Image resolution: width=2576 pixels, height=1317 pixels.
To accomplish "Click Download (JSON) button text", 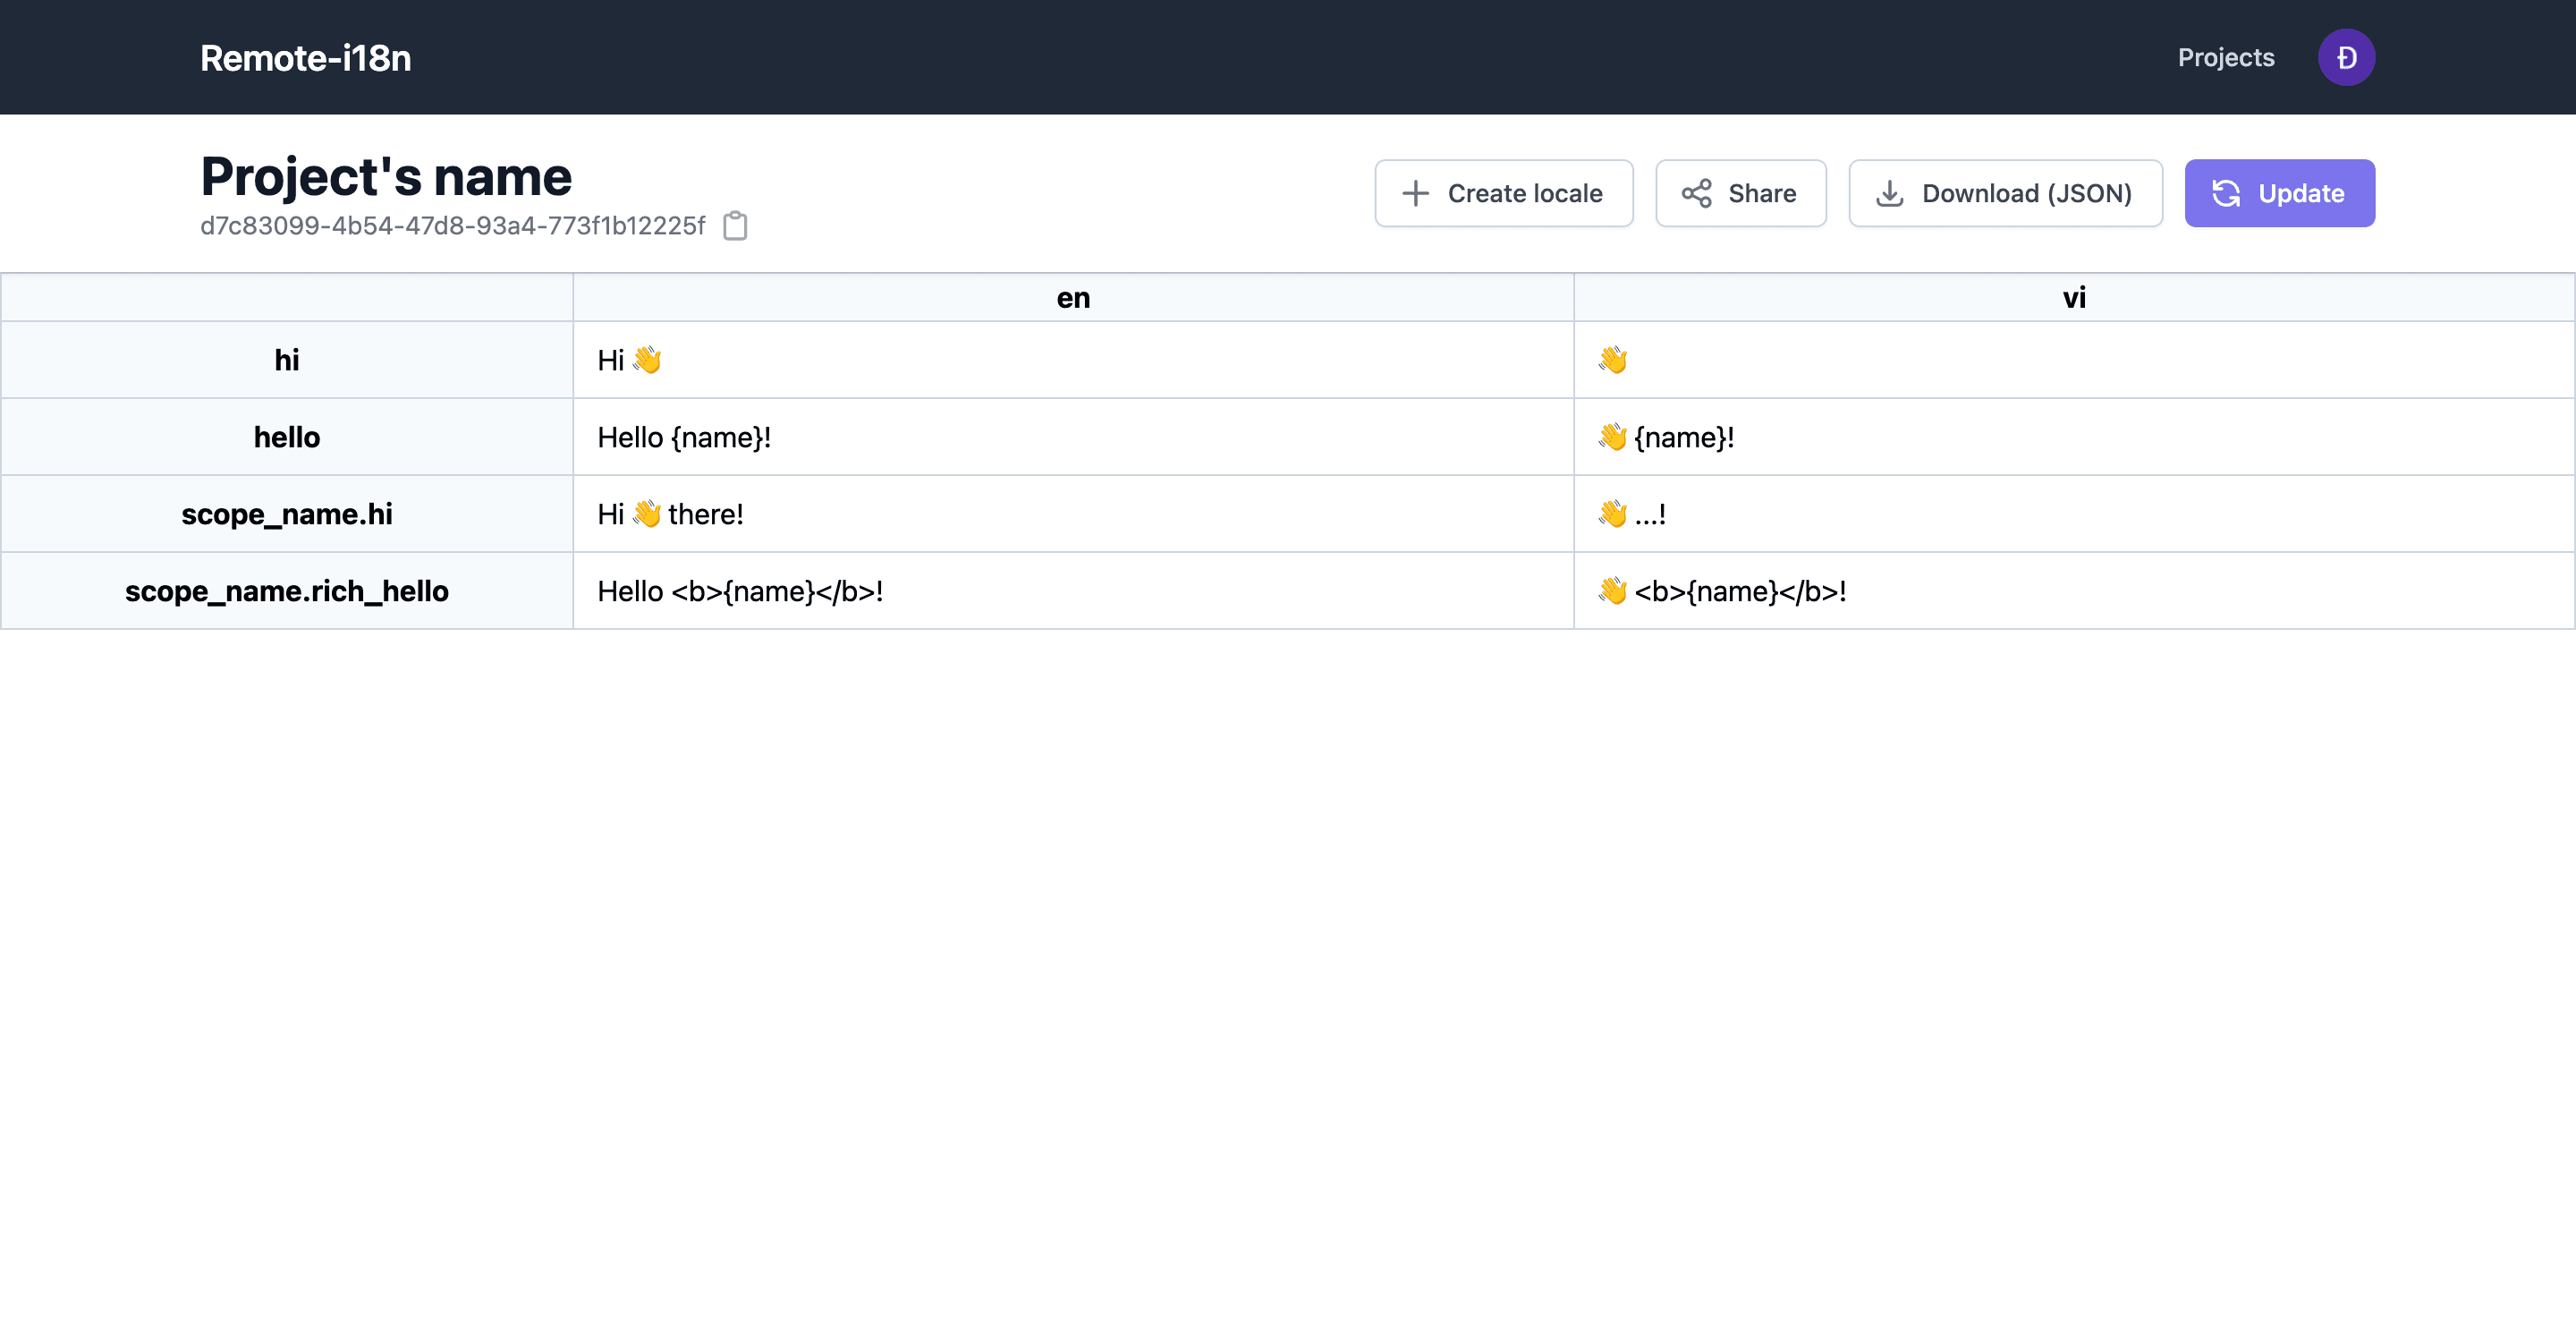I will 2026,193.
